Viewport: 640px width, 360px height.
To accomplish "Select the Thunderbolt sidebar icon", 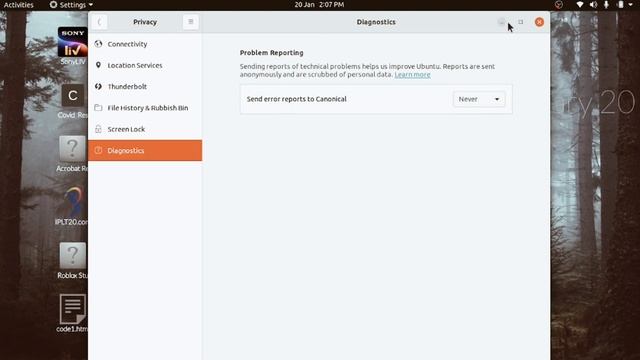I will (98, 86).
